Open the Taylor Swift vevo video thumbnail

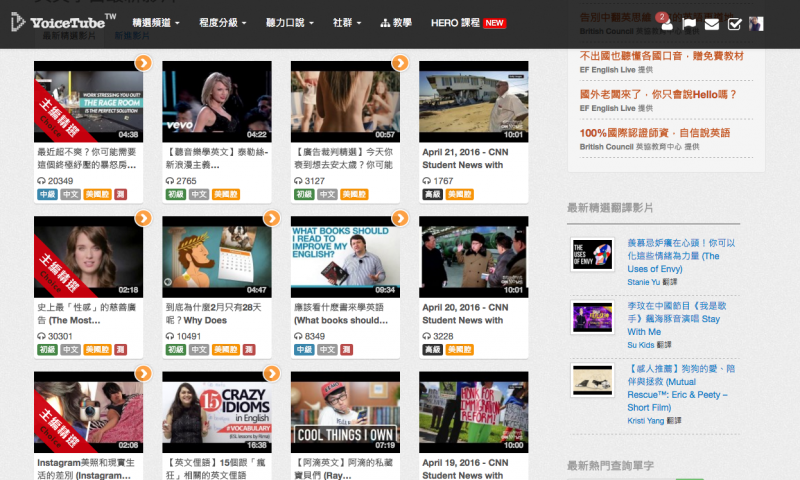pyautogui.click(x=217, y=102)
